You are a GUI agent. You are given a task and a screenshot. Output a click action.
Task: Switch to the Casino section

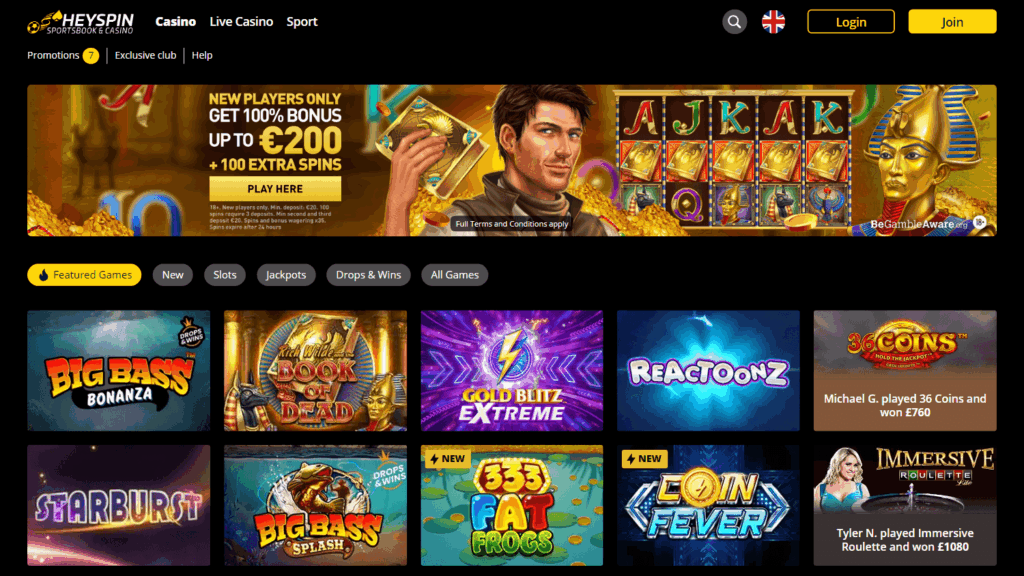point(176,22)
